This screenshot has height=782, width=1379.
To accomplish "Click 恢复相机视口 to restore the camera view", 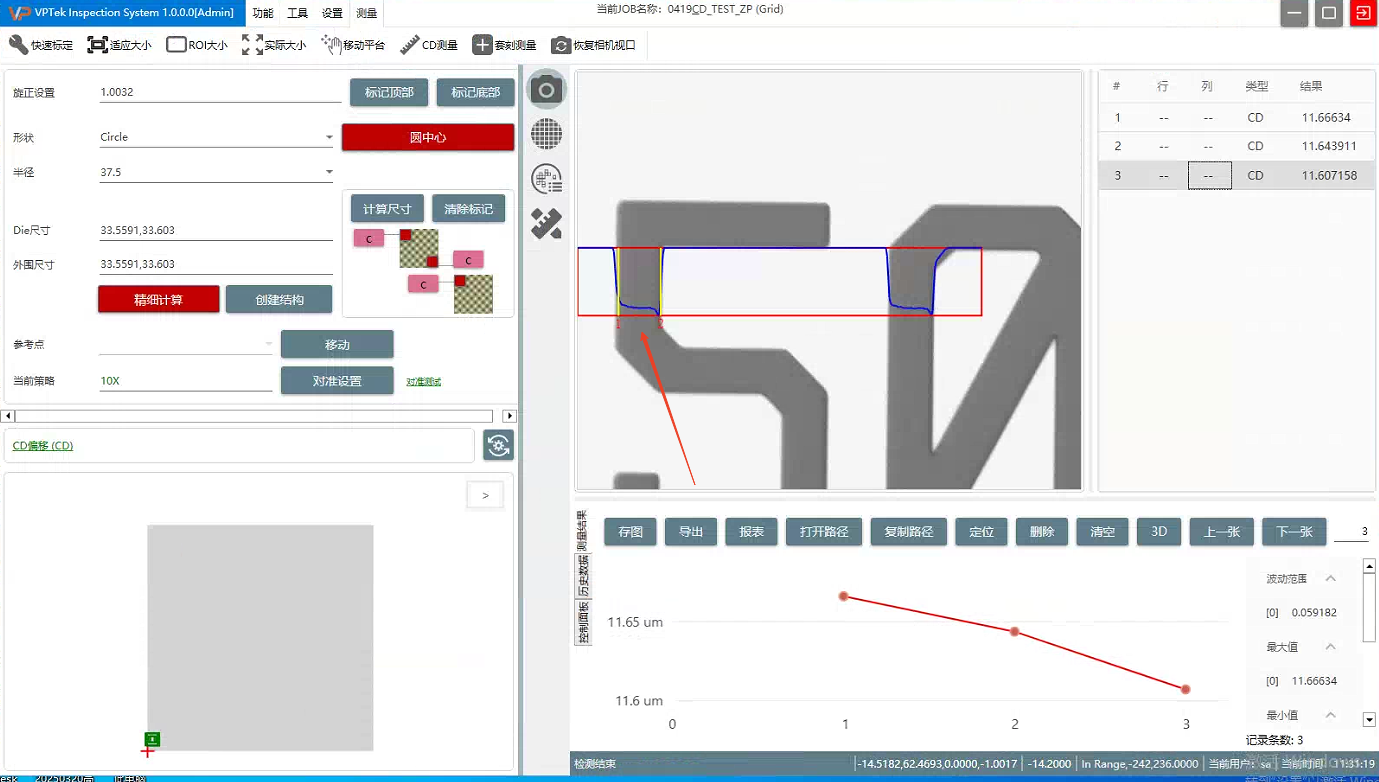I will (x=593, y=45).
